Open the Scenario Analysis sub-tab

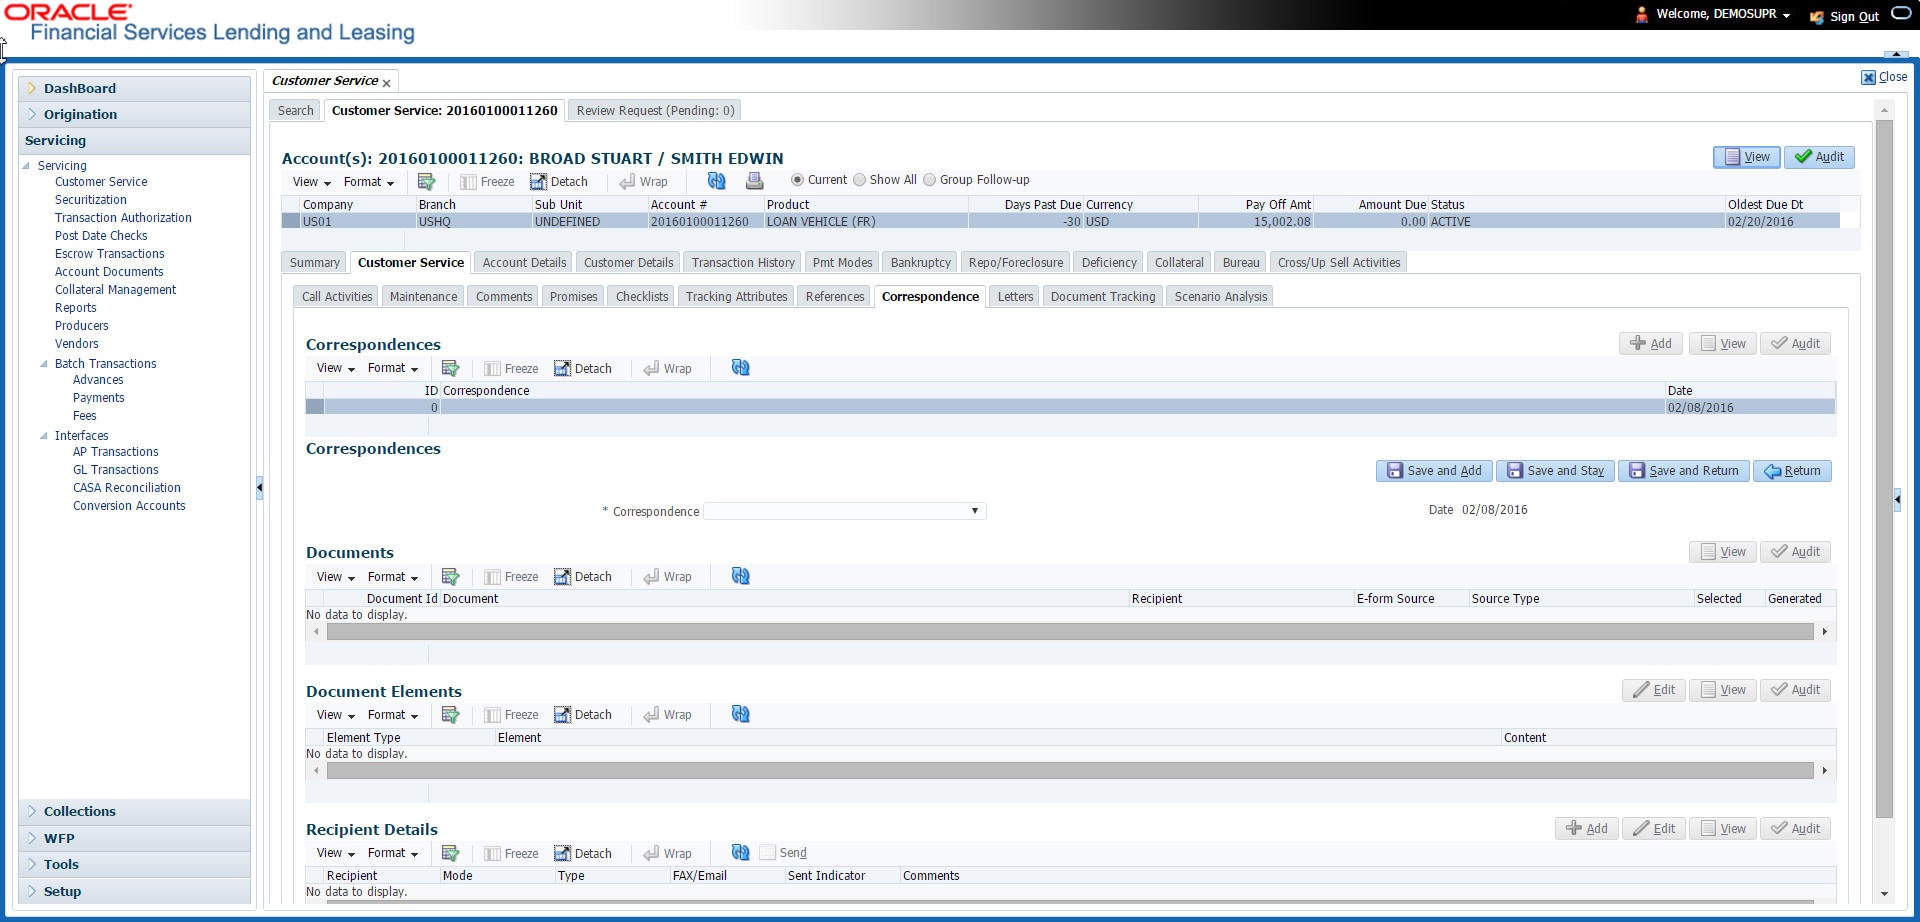[x=1220, y=296]
